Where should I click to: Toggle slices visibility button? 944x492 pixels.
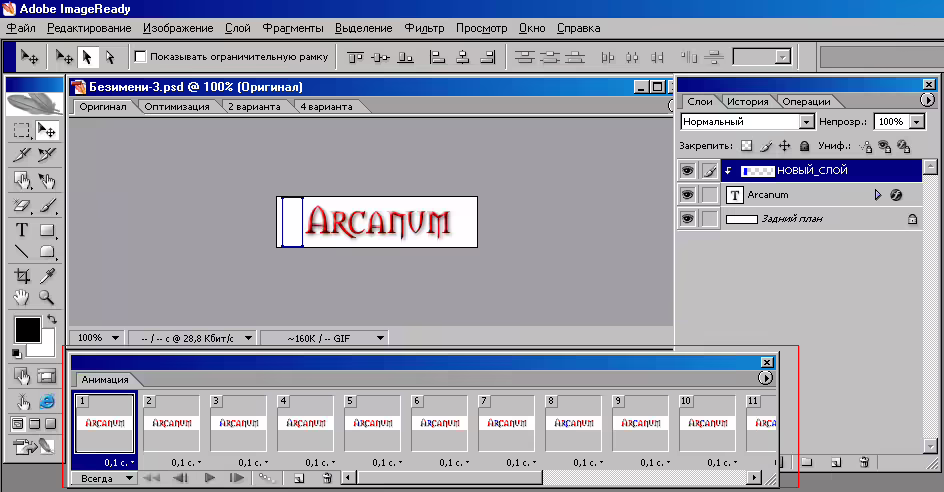pyautogui.click(x=47, y=376)
